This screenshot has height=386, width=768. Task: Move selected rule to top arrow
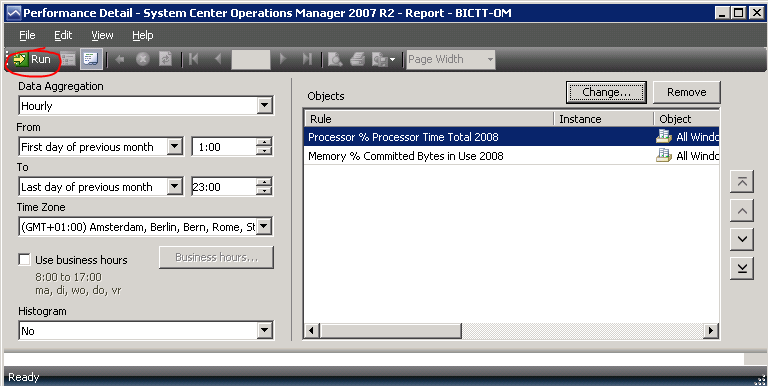click(x=742, y=182)
